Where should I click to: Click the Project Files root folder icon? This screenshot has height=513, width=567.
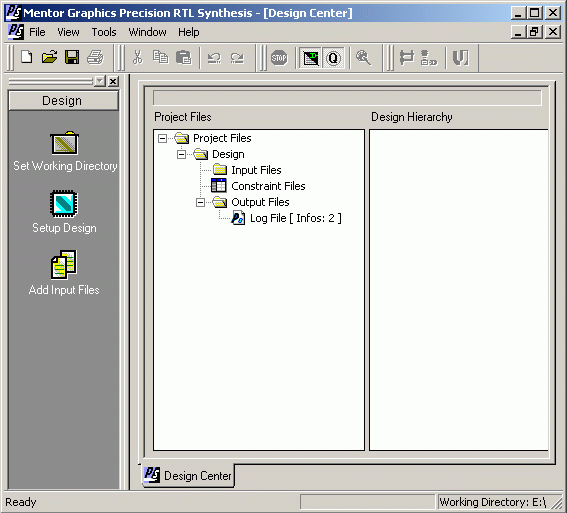pos(182,138)
